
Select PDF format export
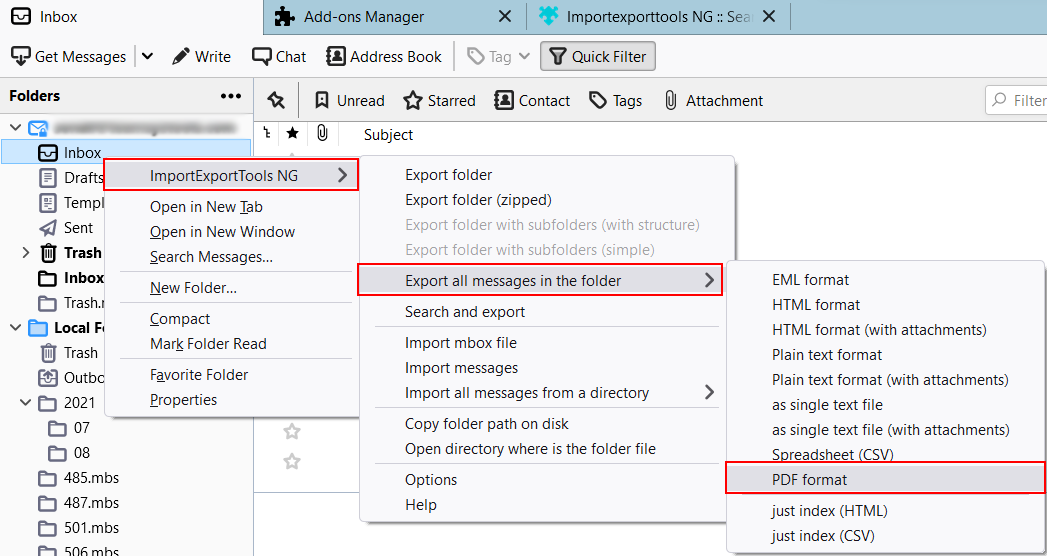point(885,479)
